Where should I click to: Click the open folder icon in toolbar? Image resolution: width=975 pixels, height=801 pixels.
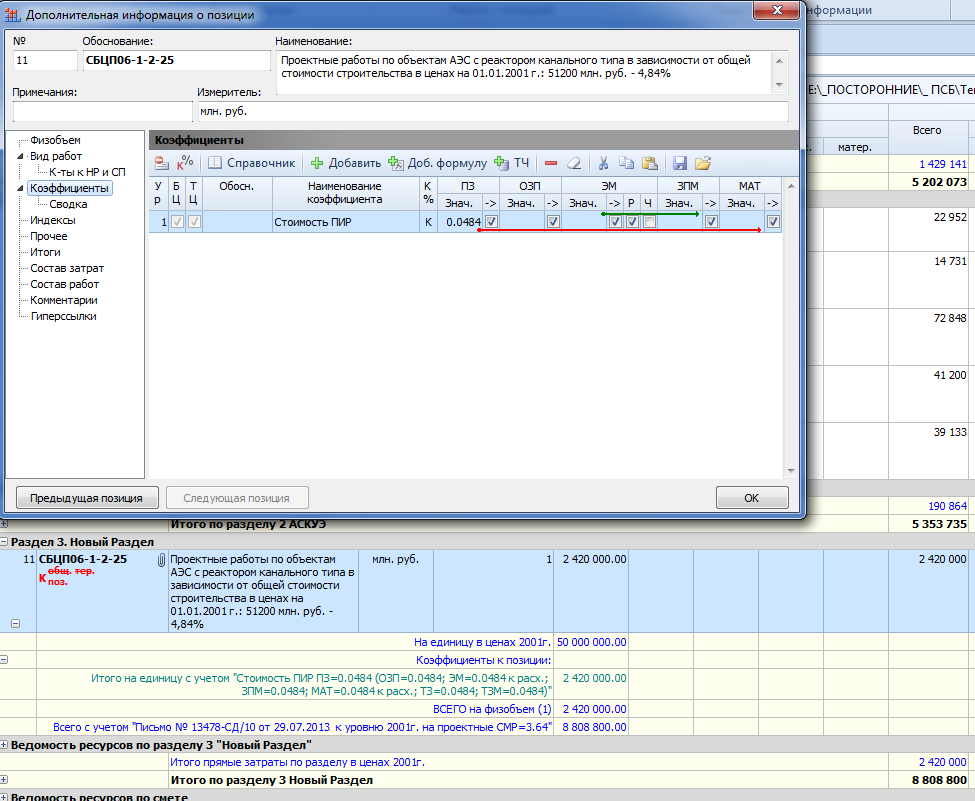703,163
